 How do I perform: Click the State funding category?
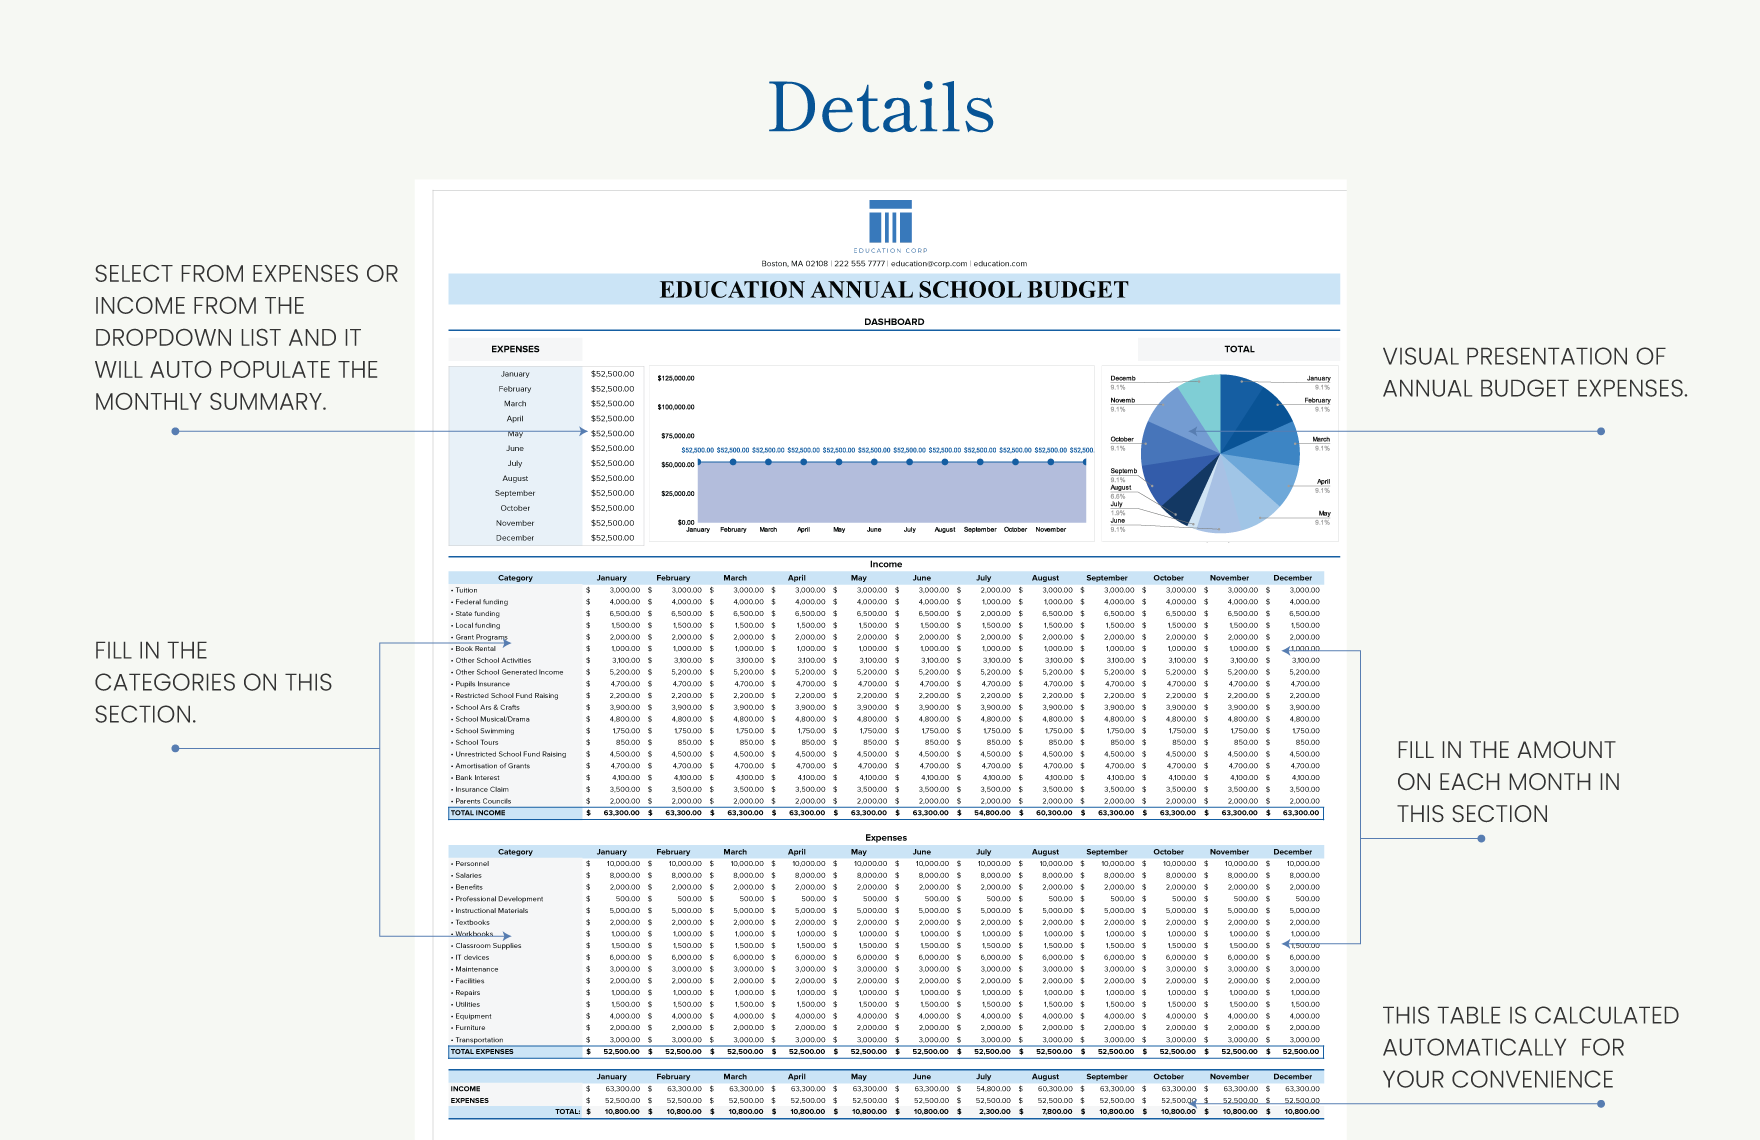[475, 614]
